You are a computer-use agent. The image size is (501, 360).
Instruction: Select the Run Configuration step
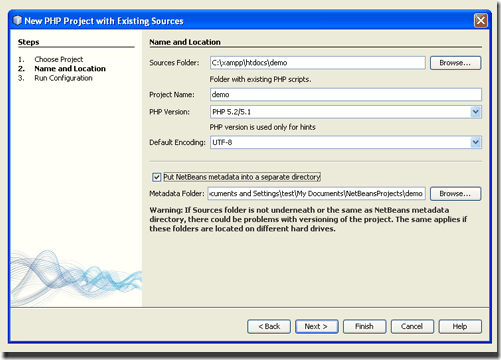click(x=63, y=78)
